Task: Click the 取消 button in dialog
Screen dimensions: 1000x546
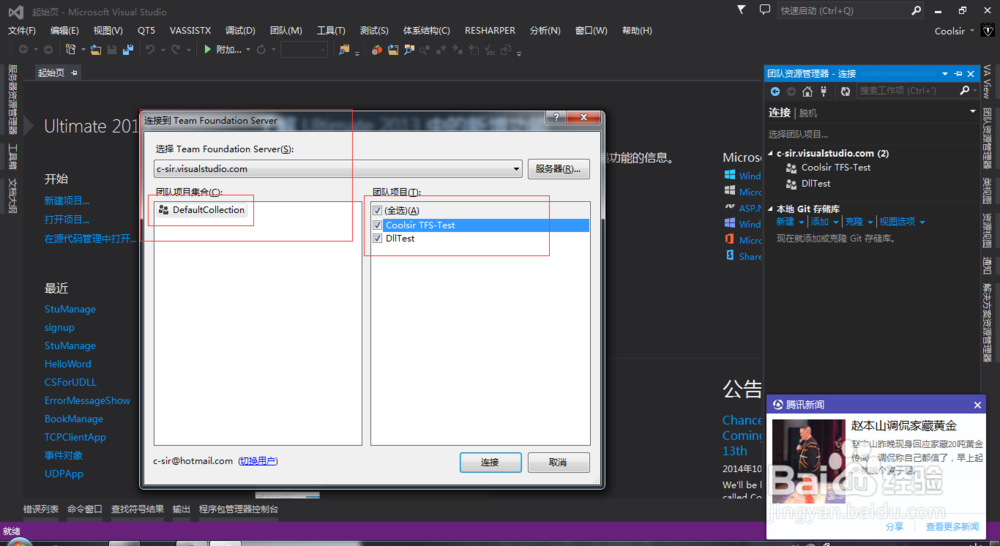Action: 558,462
